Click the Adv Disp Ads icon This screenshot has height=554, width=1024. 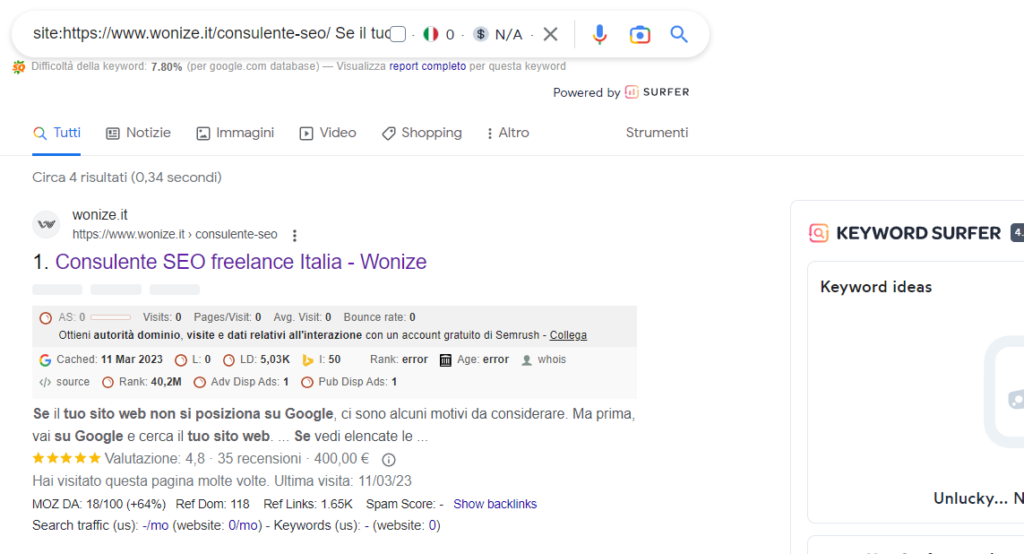pyautogui.click(x=200, y=382)
